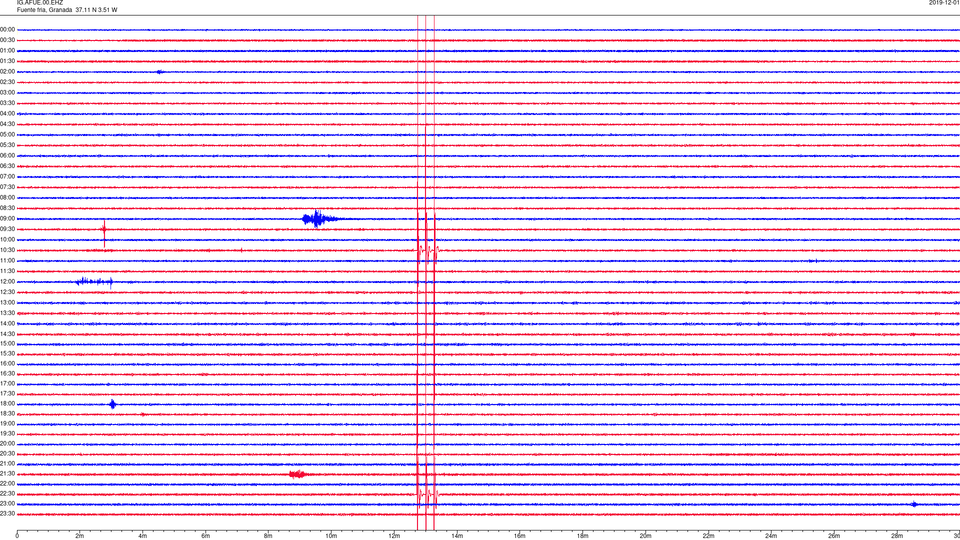Select the 15:00 trace time label
The width and height of the screenshot is (960, 540).
8,343
